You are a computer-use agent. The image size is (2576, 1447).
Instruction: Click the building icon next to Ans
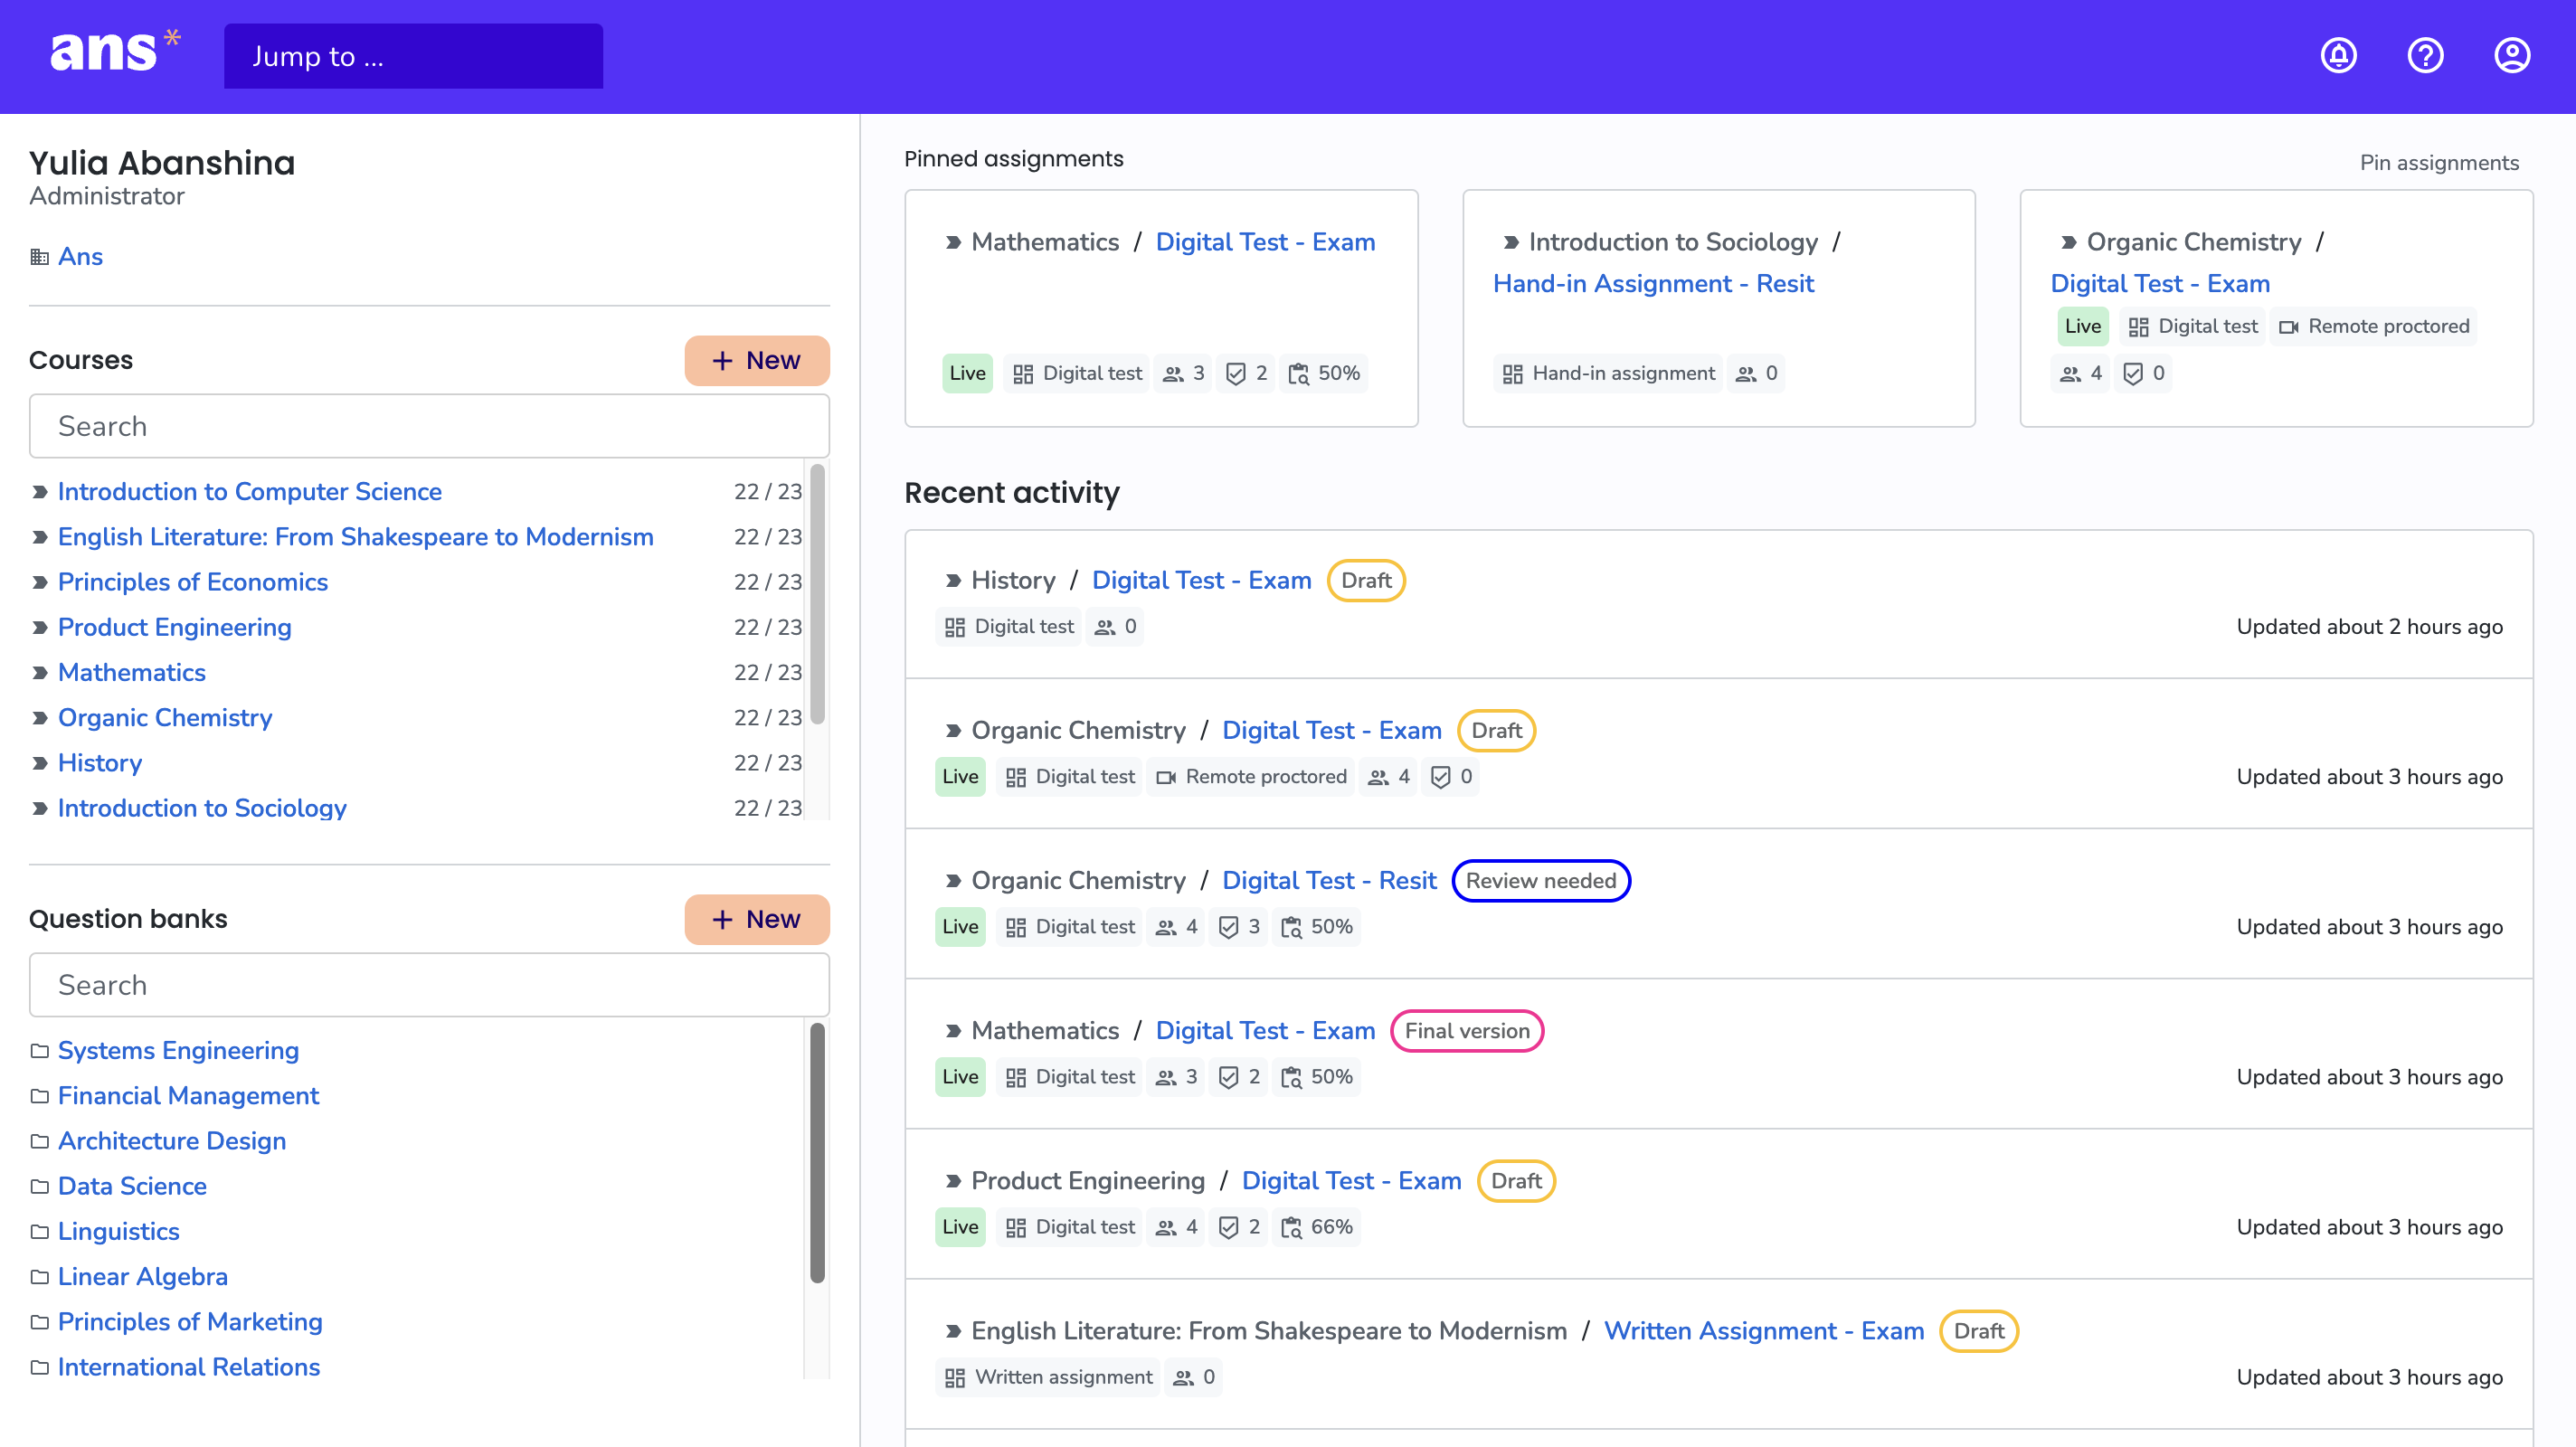(x=39, y=257)
